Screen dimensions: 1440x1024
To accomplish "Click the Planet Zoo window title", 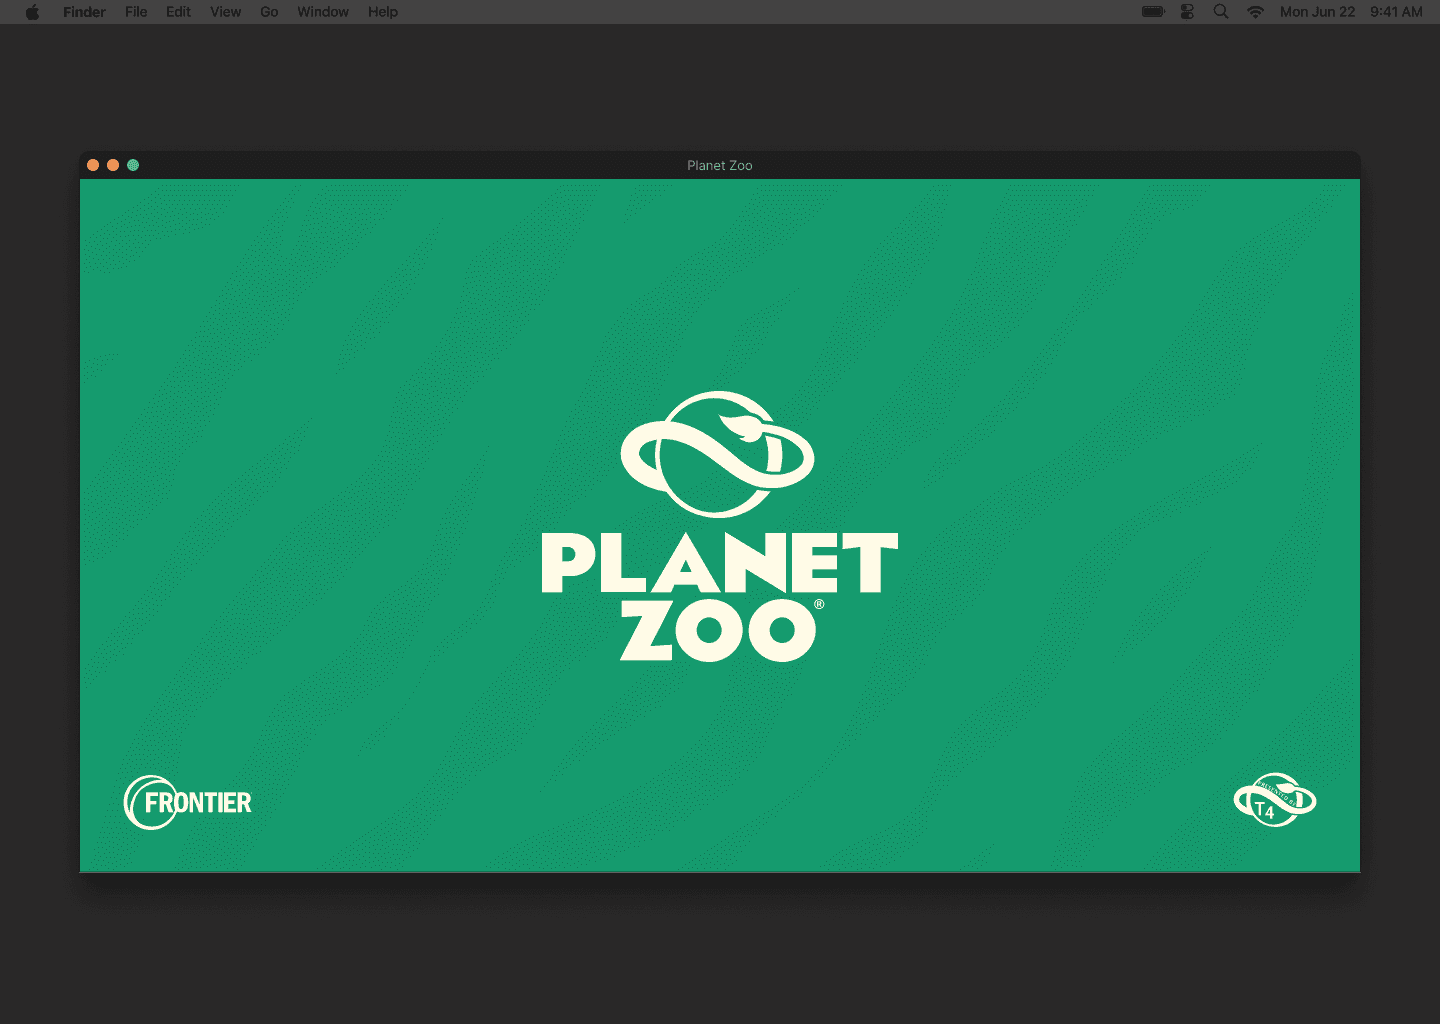I will click(x=720, y=166).
